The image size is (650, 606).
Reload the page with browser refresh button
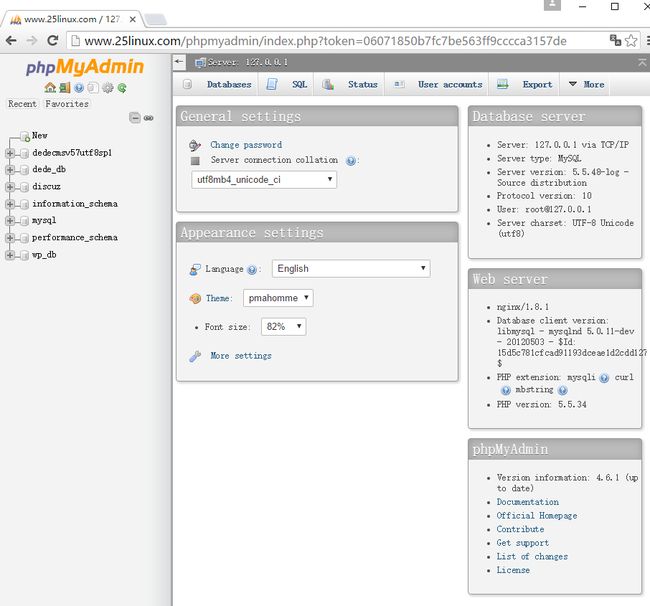tap(53, 40)
